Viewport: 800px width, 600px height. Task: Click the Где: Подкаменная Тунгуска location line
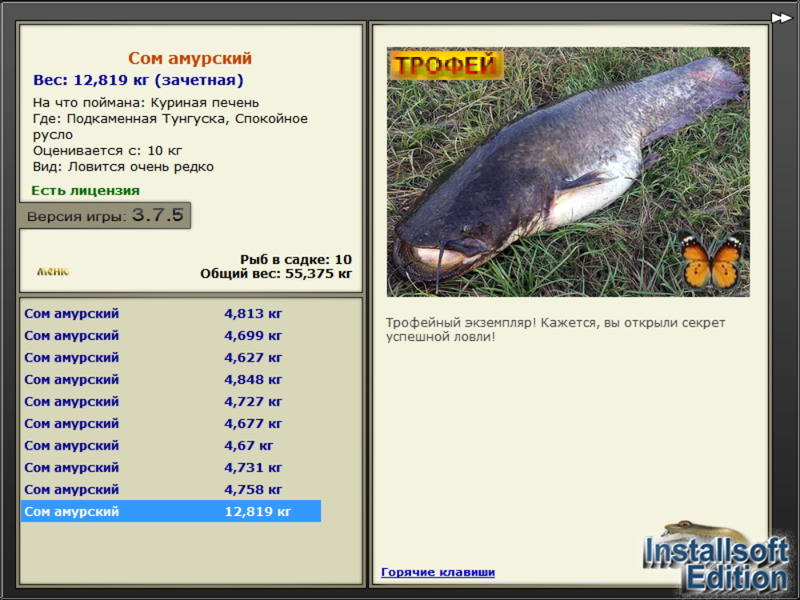point(170,127)
